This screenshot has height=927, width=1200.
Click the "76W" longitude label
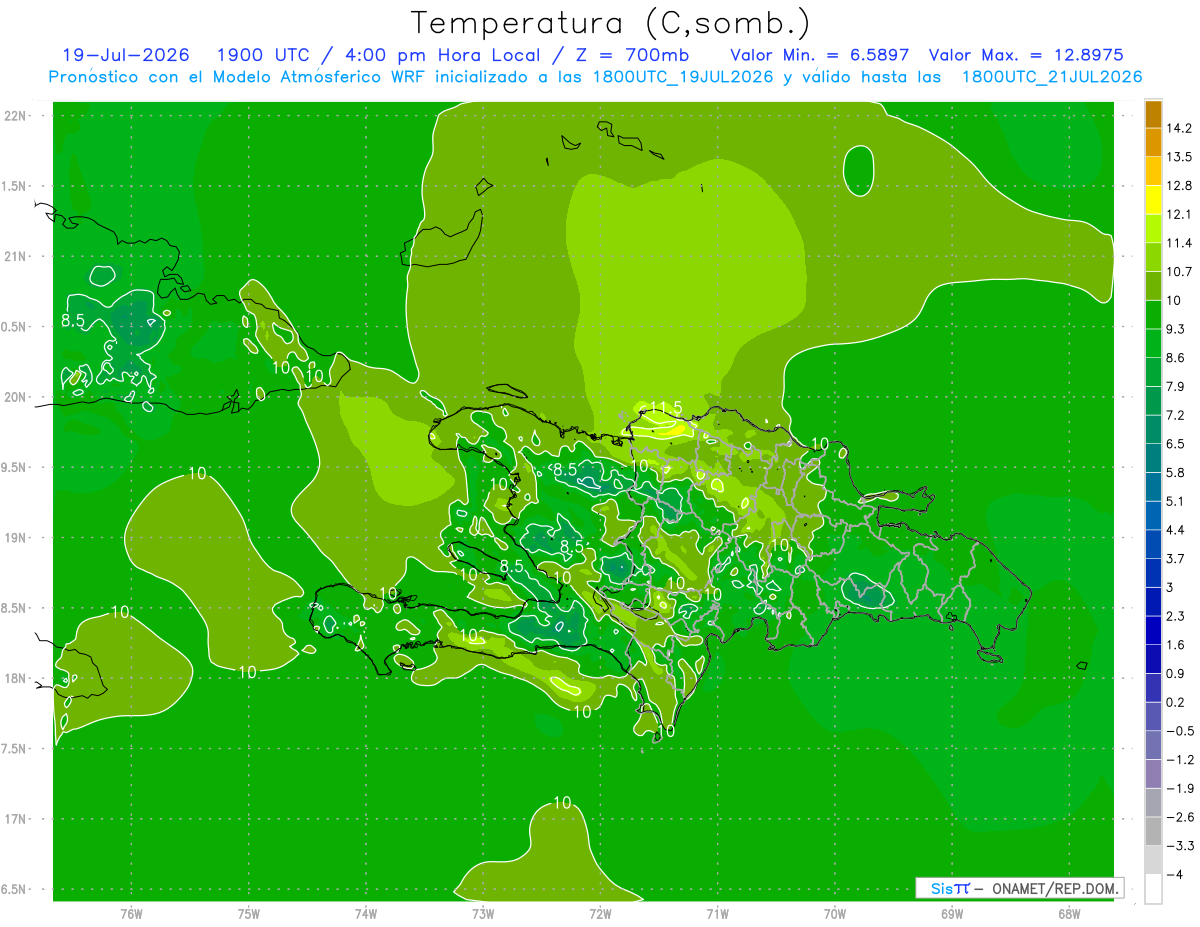point(131,913)
